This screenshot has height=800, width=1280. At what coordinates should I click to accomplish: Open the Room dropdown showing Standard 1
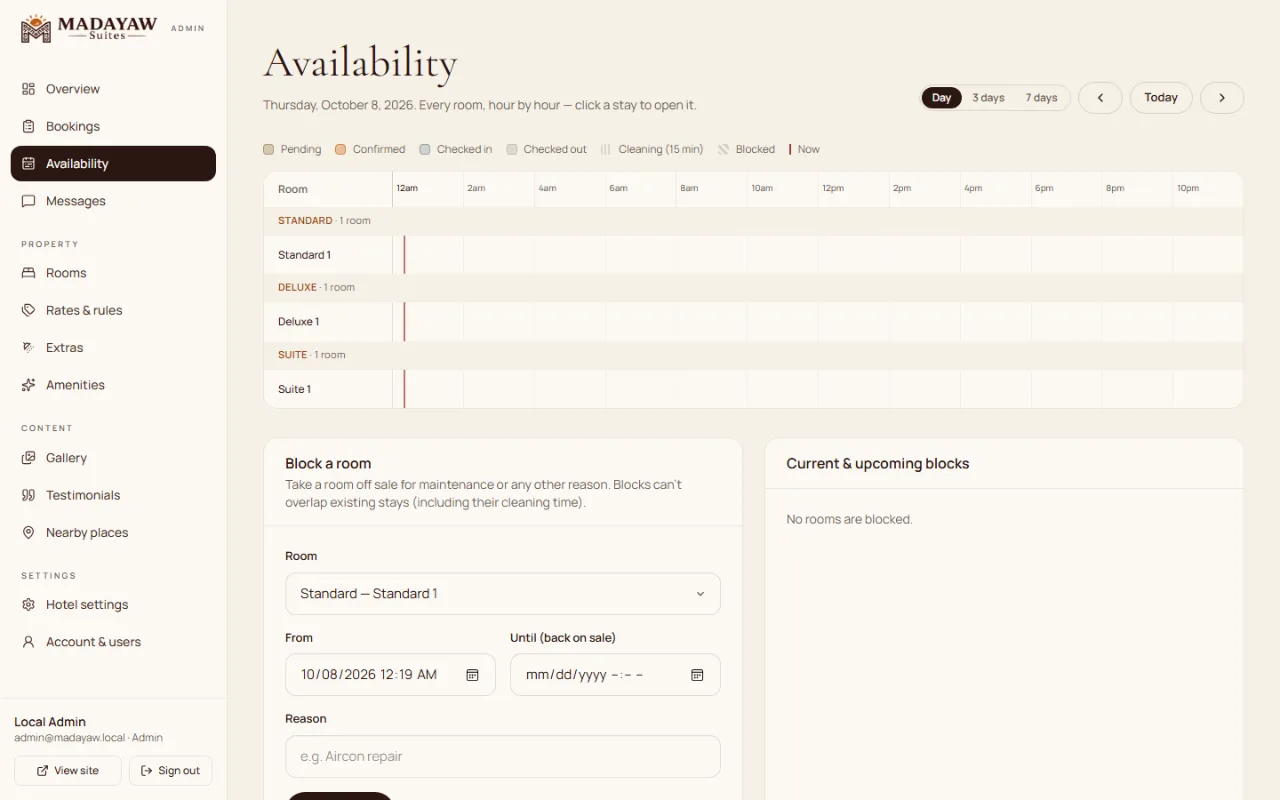[x=503, y=594]
